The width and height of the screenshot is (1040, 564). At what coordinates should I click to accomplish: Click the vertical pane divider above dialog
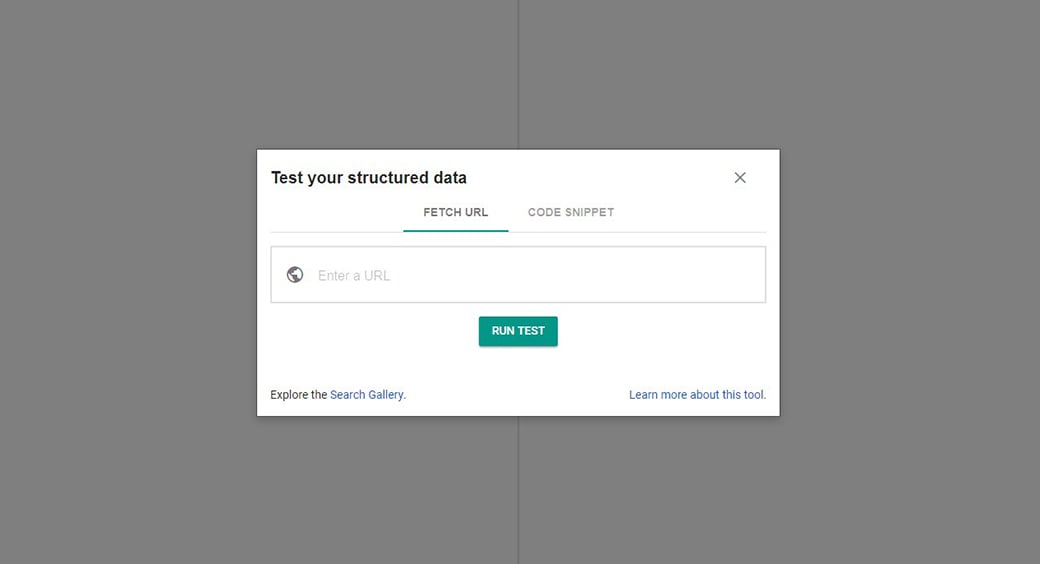point(518,70)
